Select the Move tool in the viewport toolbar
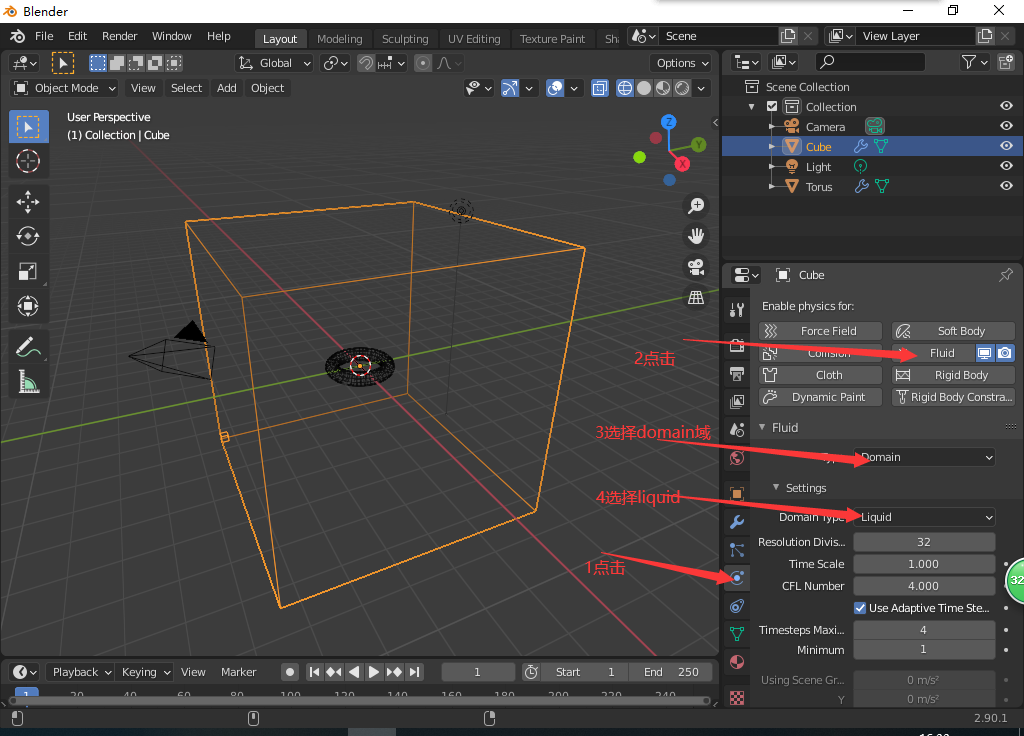 point(28,201)
